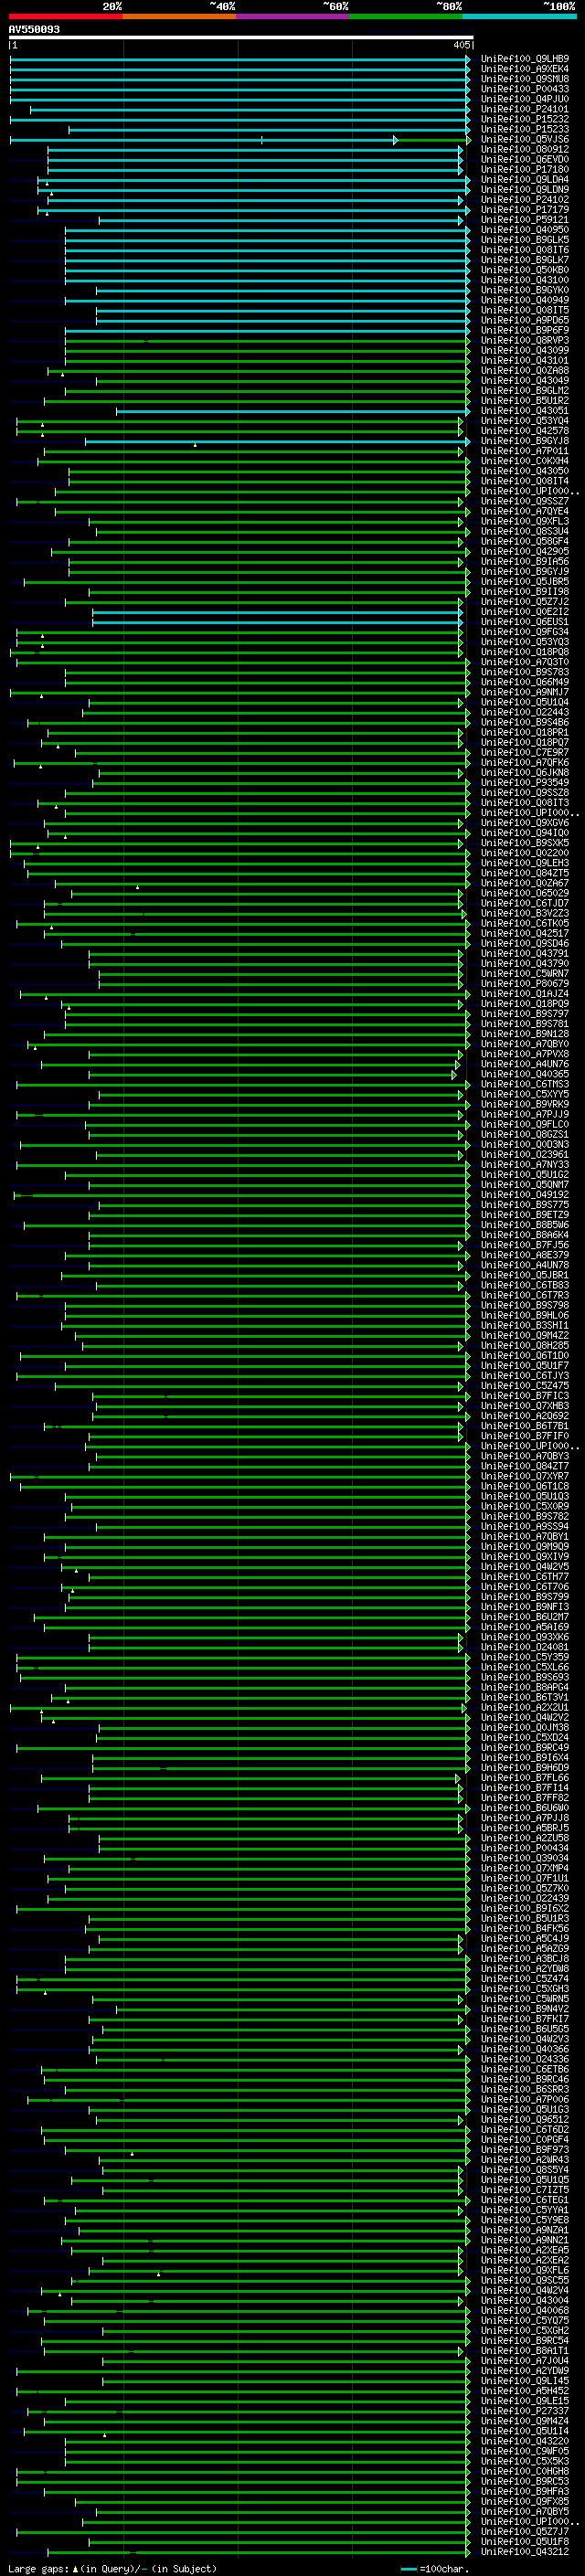
Task: Click the white query sequence bar
Action: click(x=240, y=37)
